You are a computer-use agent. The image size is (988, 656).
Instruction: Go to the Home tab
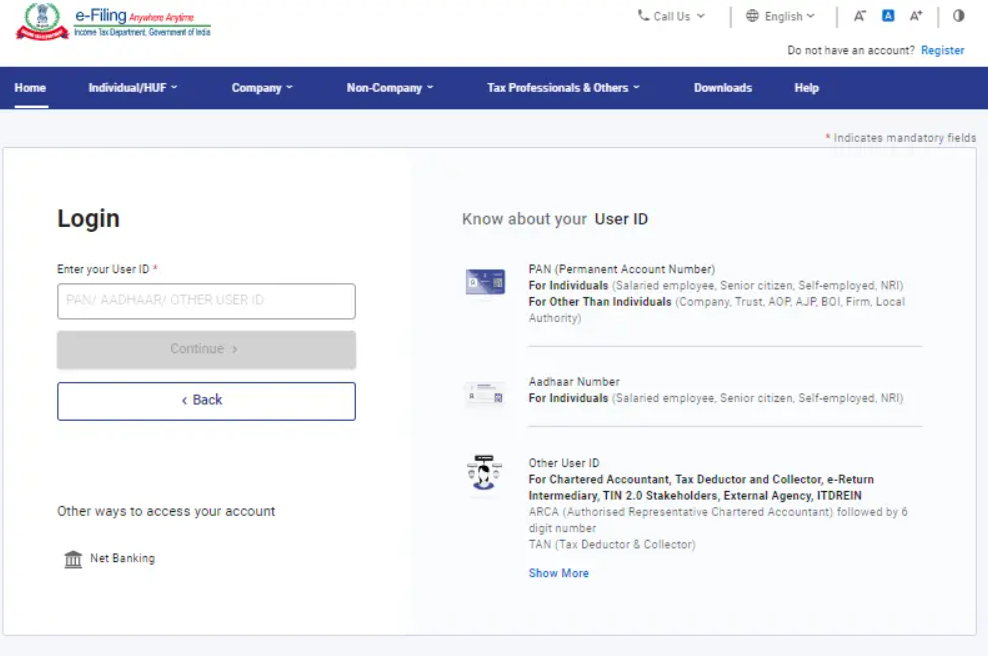[30, 88]
